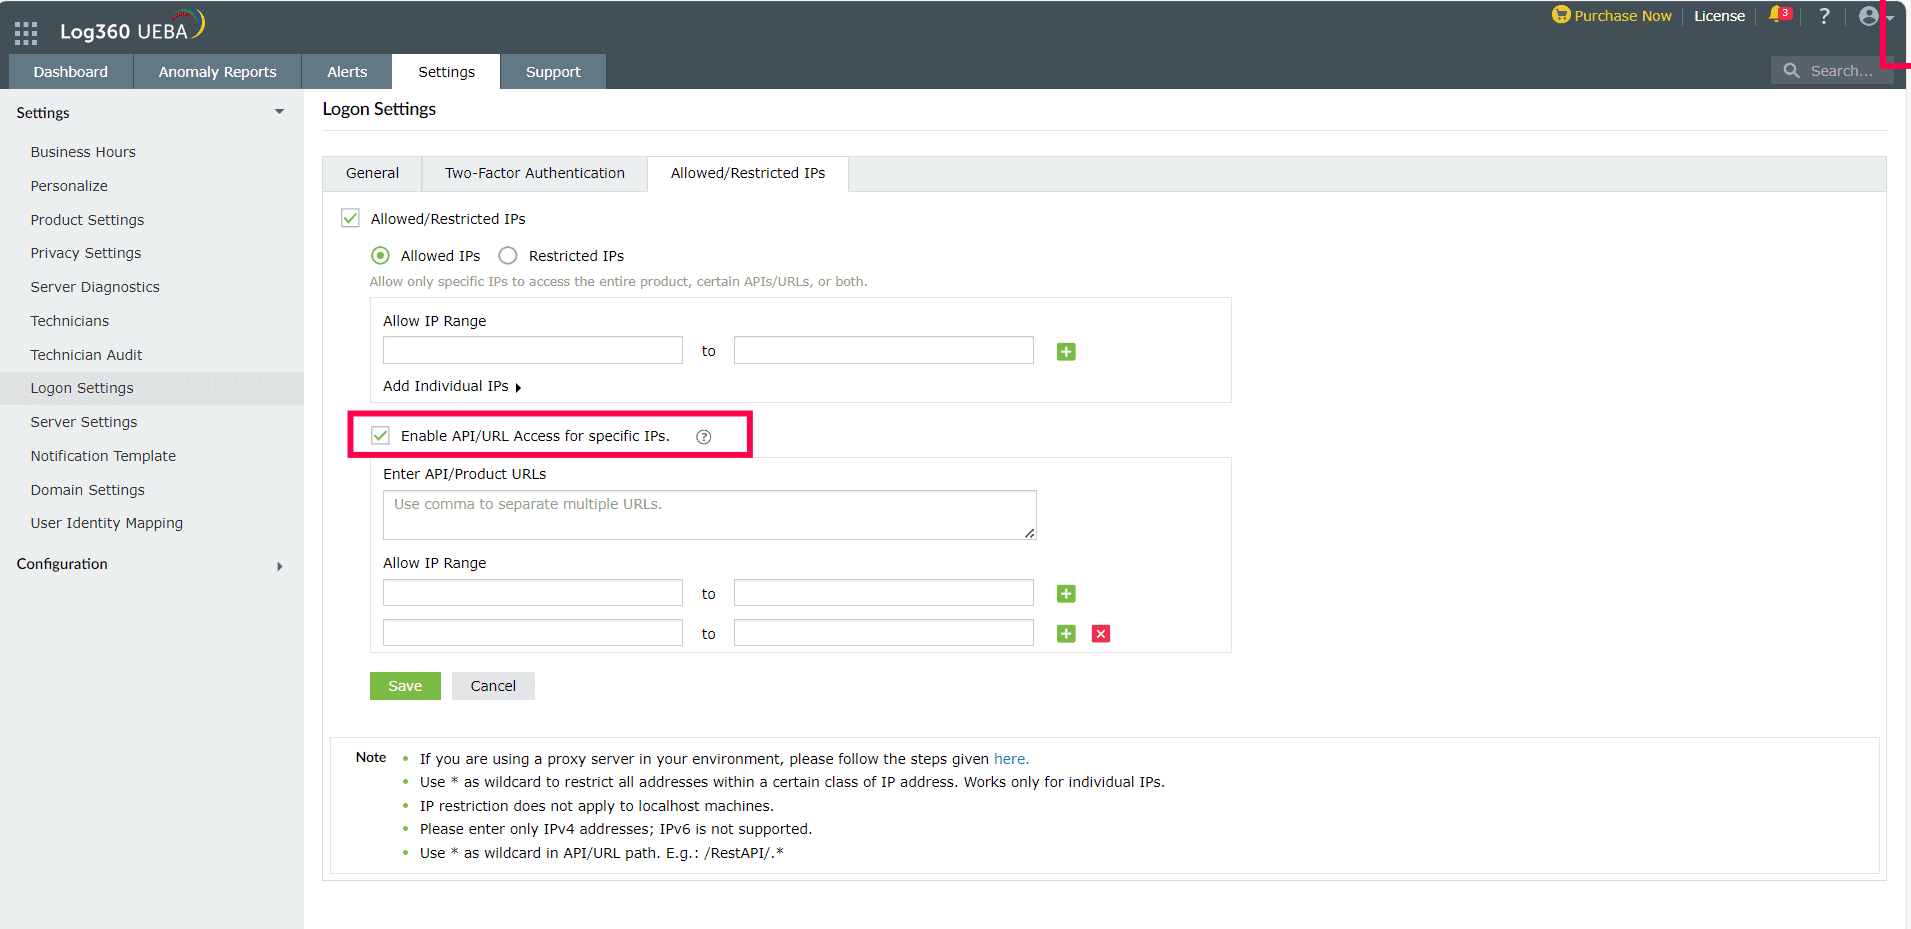The image size is (1911, 929).
Task: Uncheck Enable API/URL Access for specific IPs
Action: [380, 435]
